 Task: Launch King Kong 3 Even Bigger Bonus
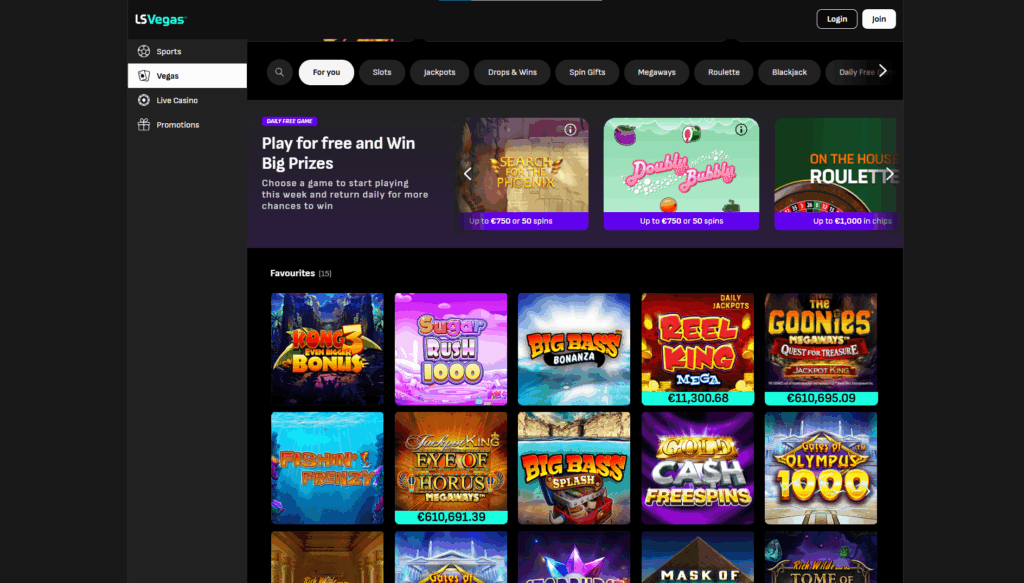327,349
